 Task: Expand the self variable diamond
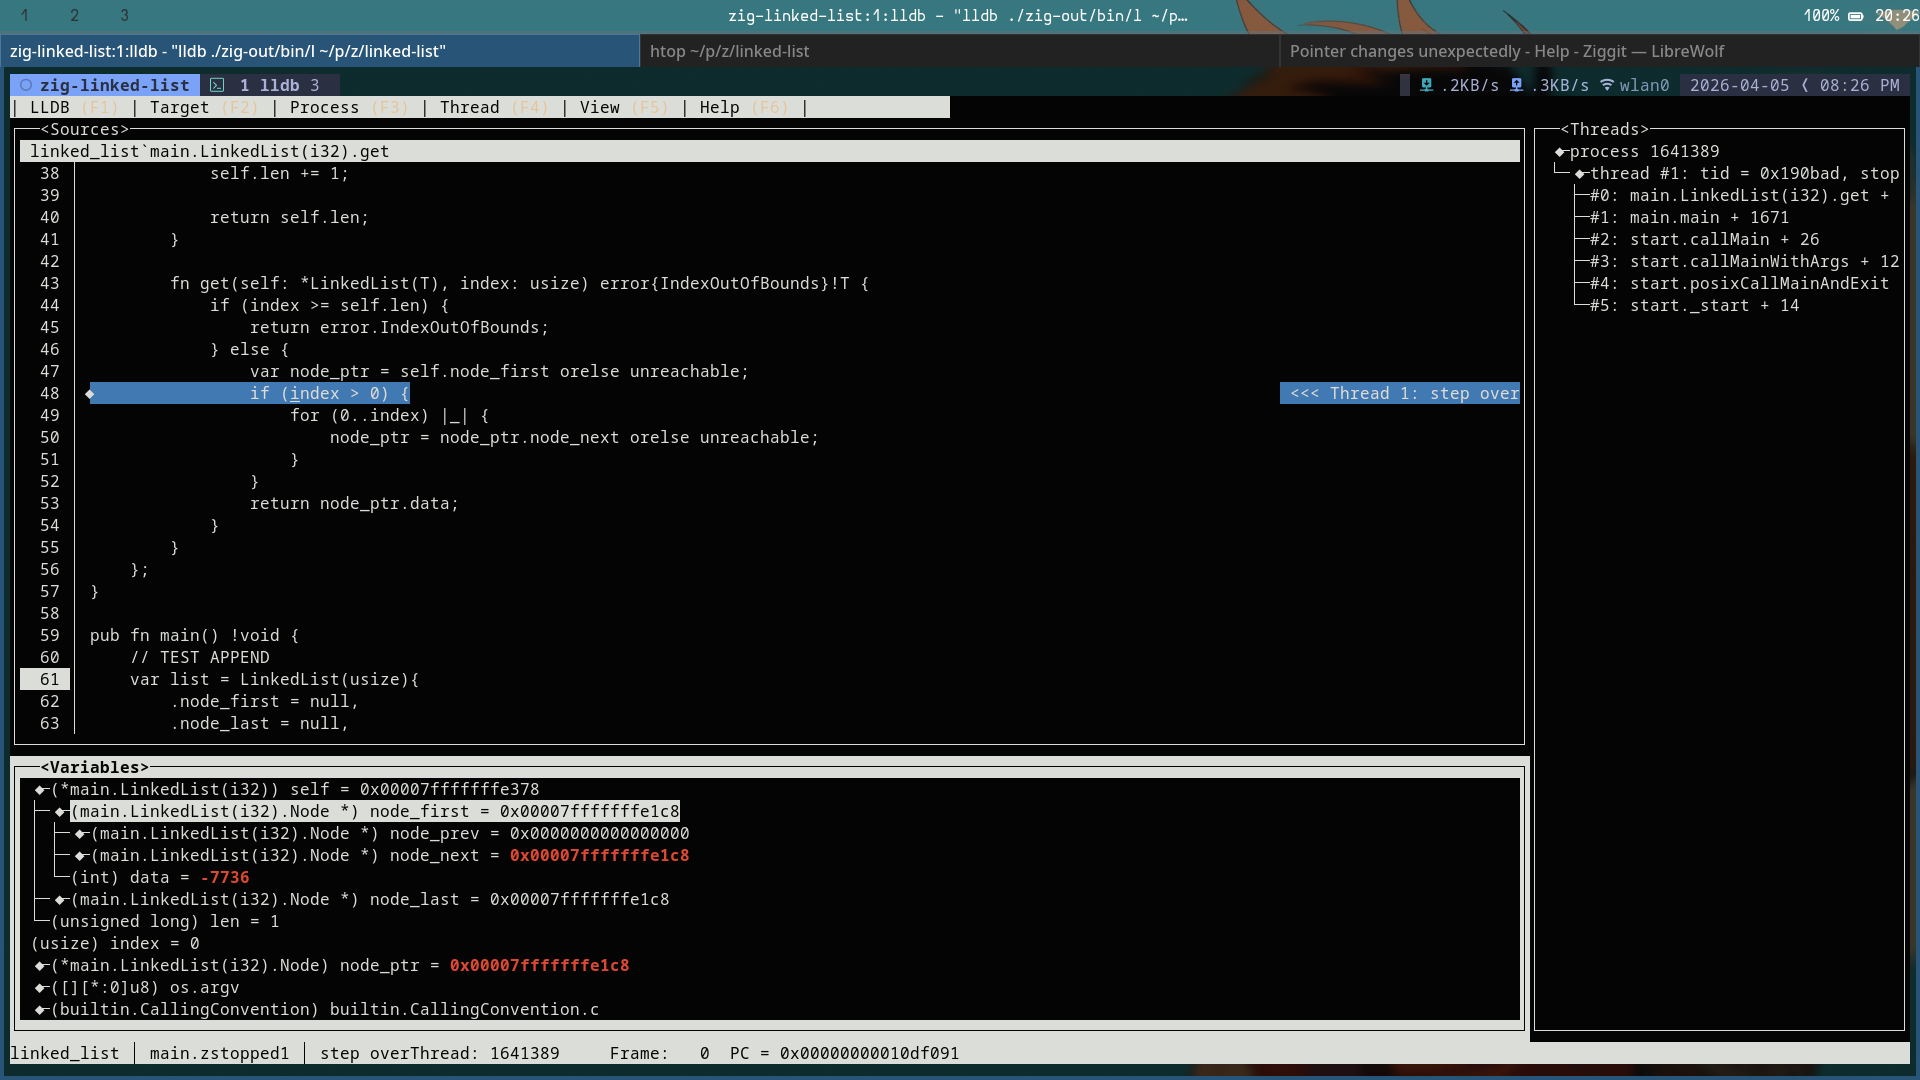pos(40,790)
